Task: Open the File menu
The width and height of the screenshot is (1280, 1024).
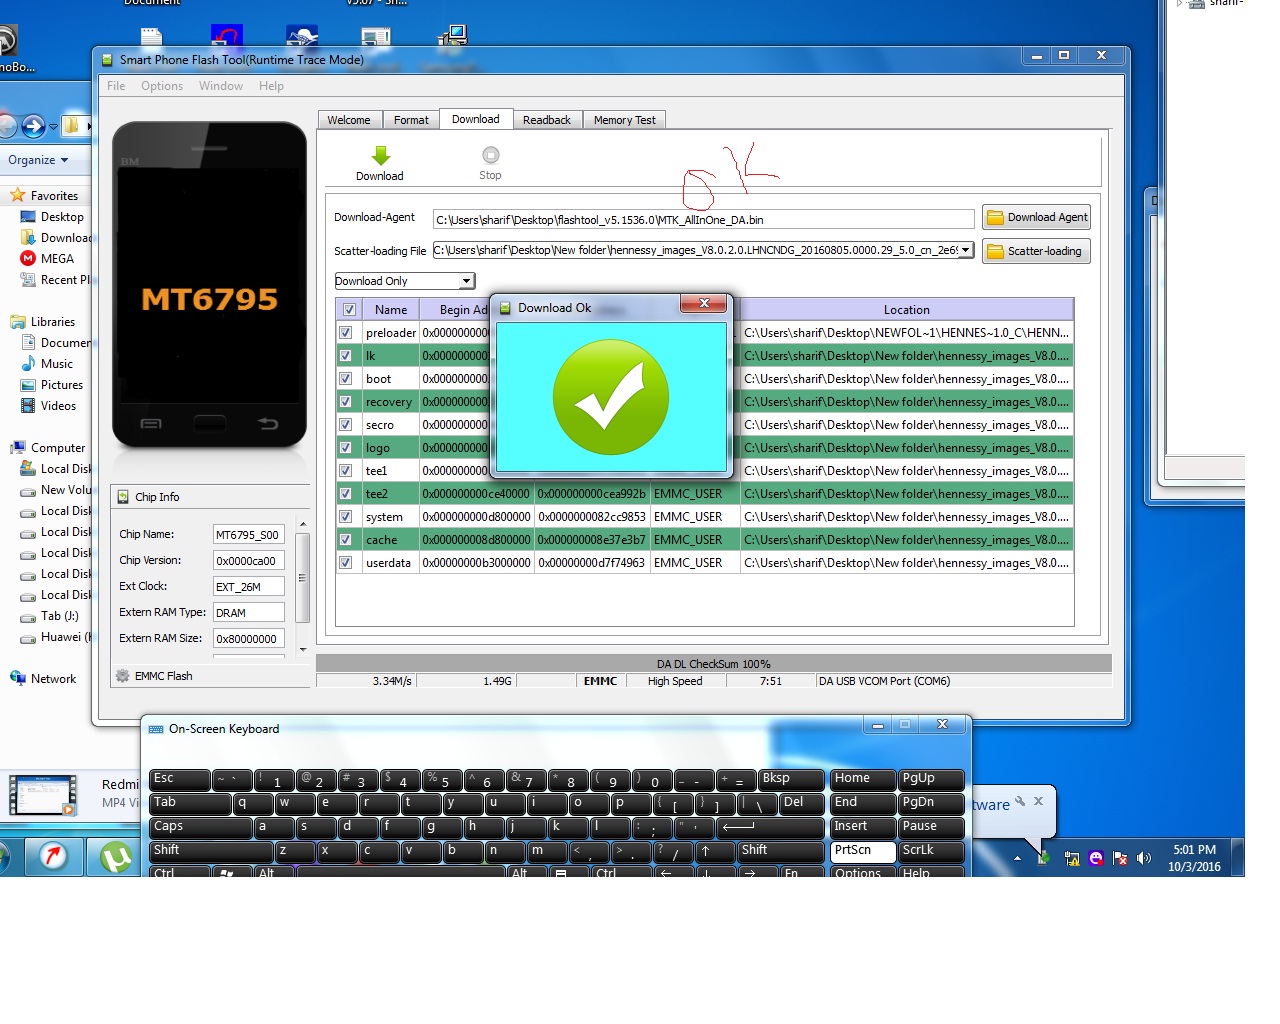Action: (x=116, y=86)
